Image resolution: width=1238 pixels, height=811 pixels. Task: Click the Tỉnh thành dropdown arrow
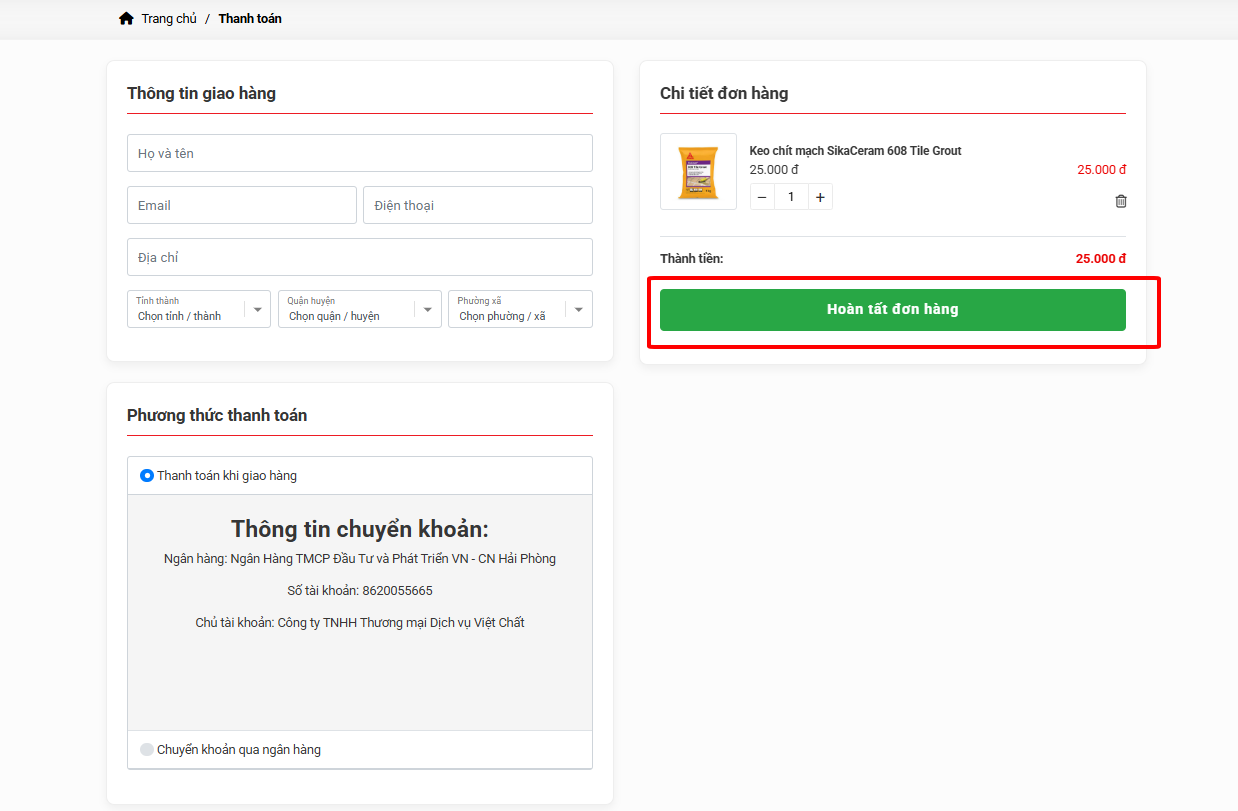[257, 310]
